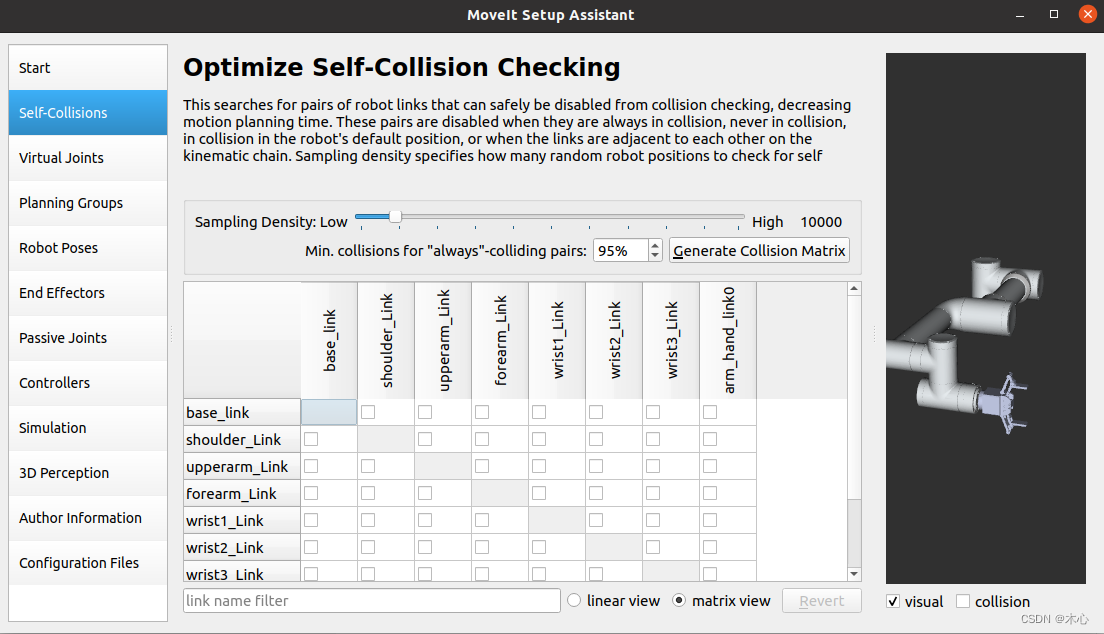This screenshot has width=1104, height=634.
Task: Open the Planning Groups section
Action: [x=88, y=203]
